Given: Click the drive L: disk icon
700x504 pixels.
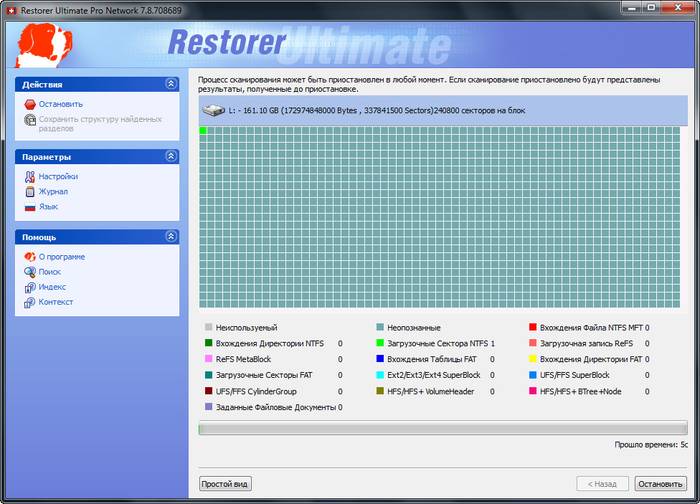Looking at the screenshot, I should click(x=213, y=110).
